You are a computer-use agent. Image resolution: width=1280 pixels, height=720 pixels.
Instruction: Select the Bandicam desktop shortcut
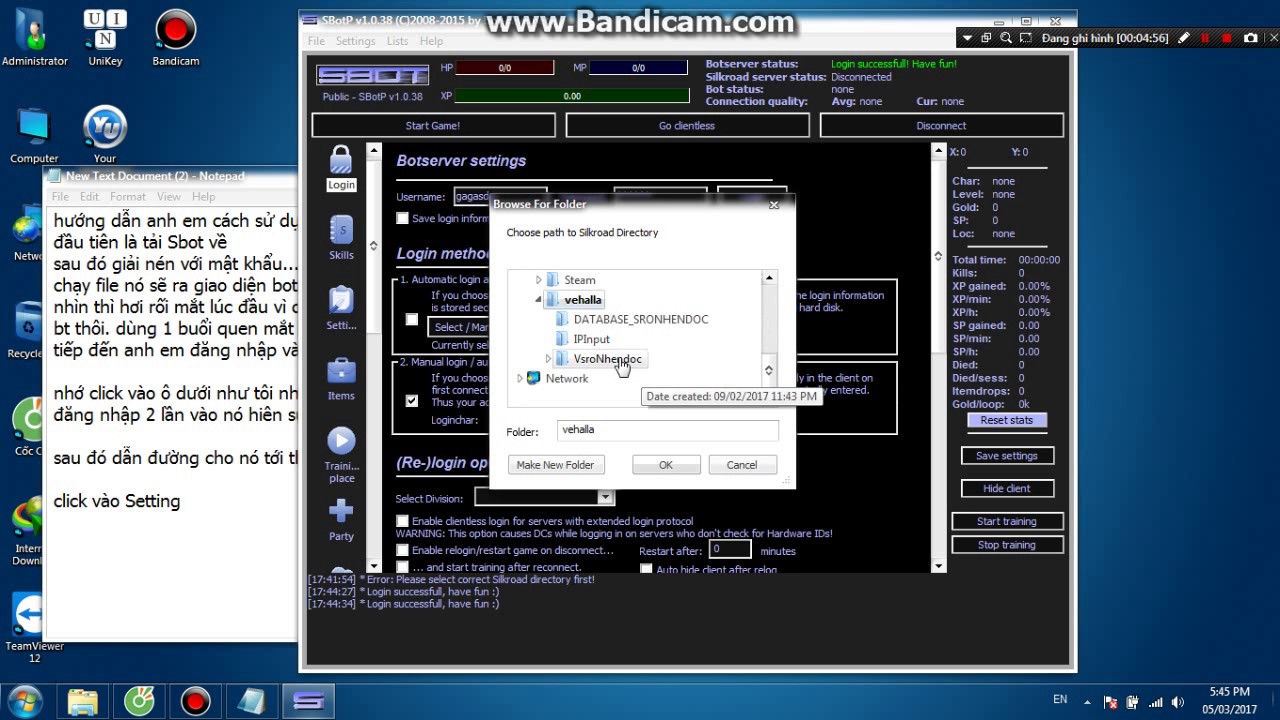tap(176, 38)
